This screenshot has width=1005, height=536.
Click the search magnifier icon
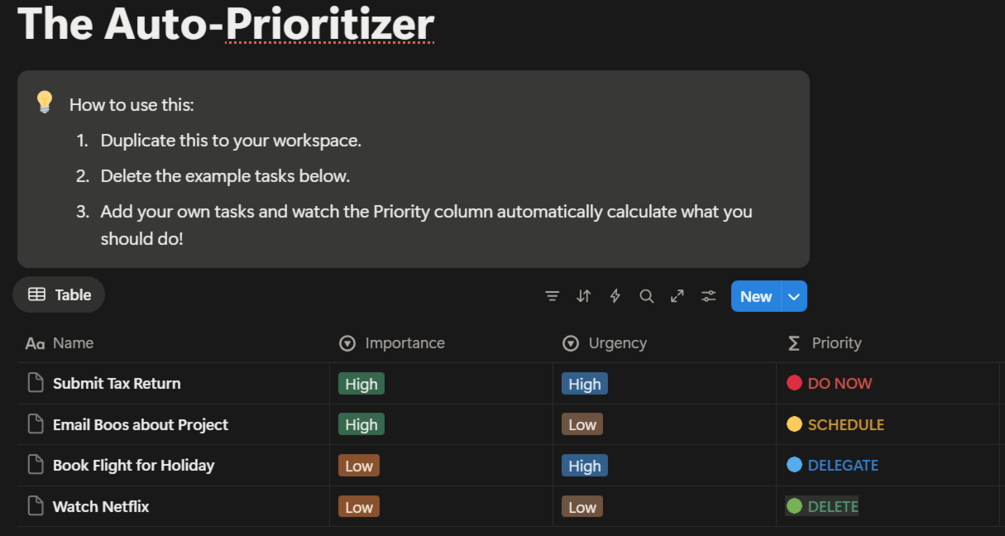(x=646, y=296)
